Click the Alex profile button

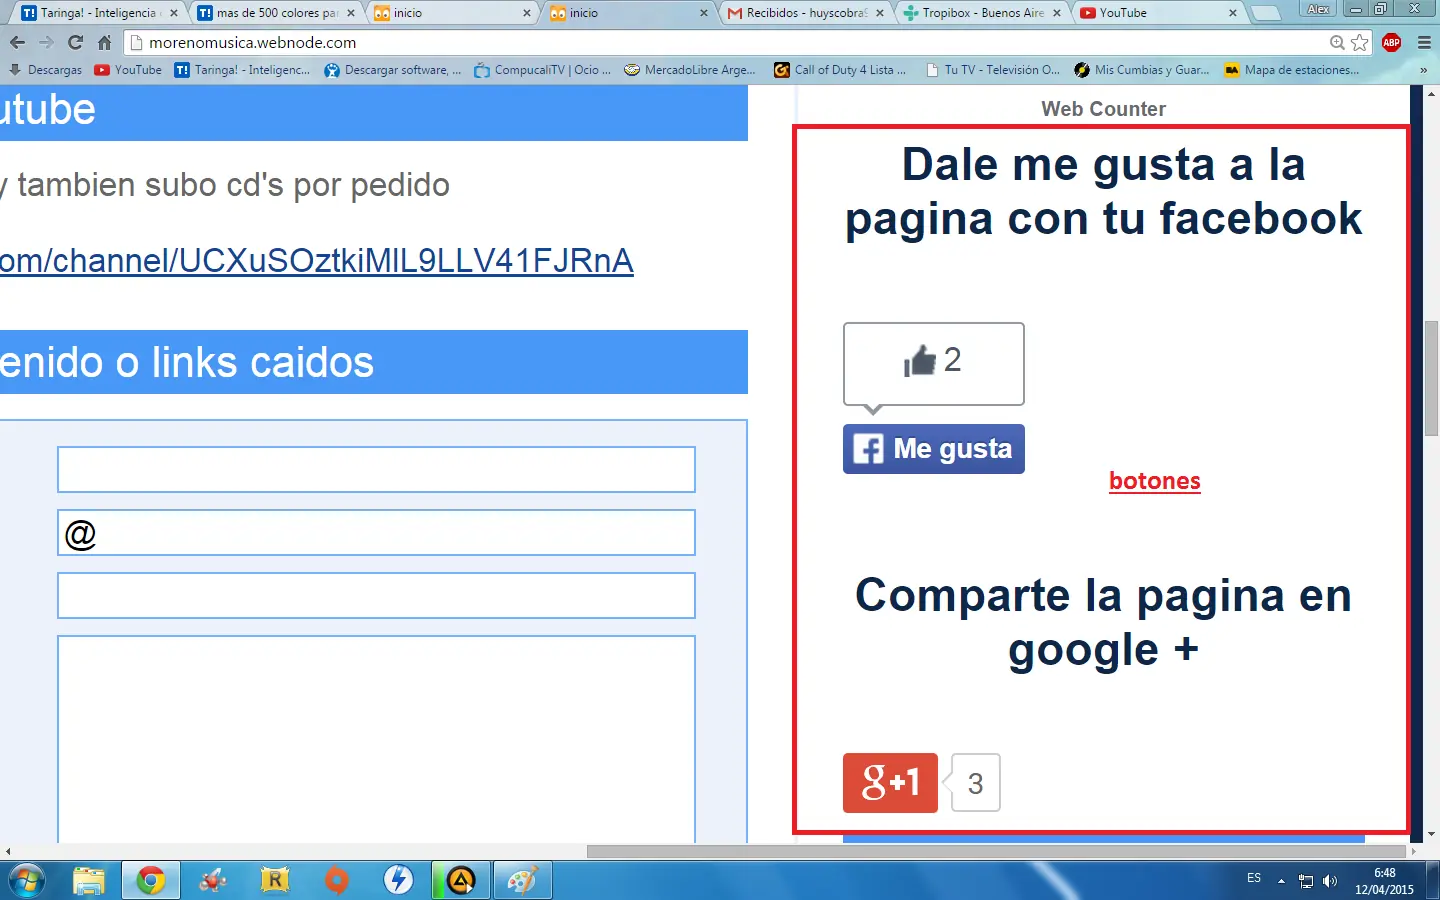point(1318,9)
